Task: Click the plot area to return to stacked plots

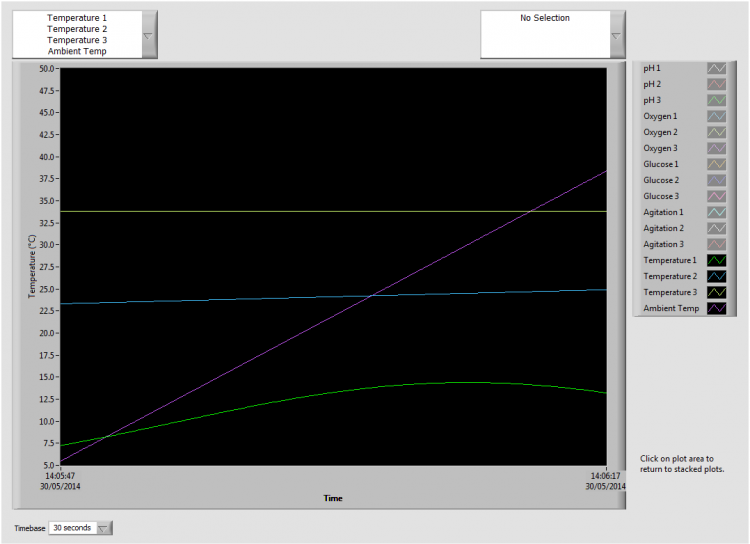Action: (333, 266)
